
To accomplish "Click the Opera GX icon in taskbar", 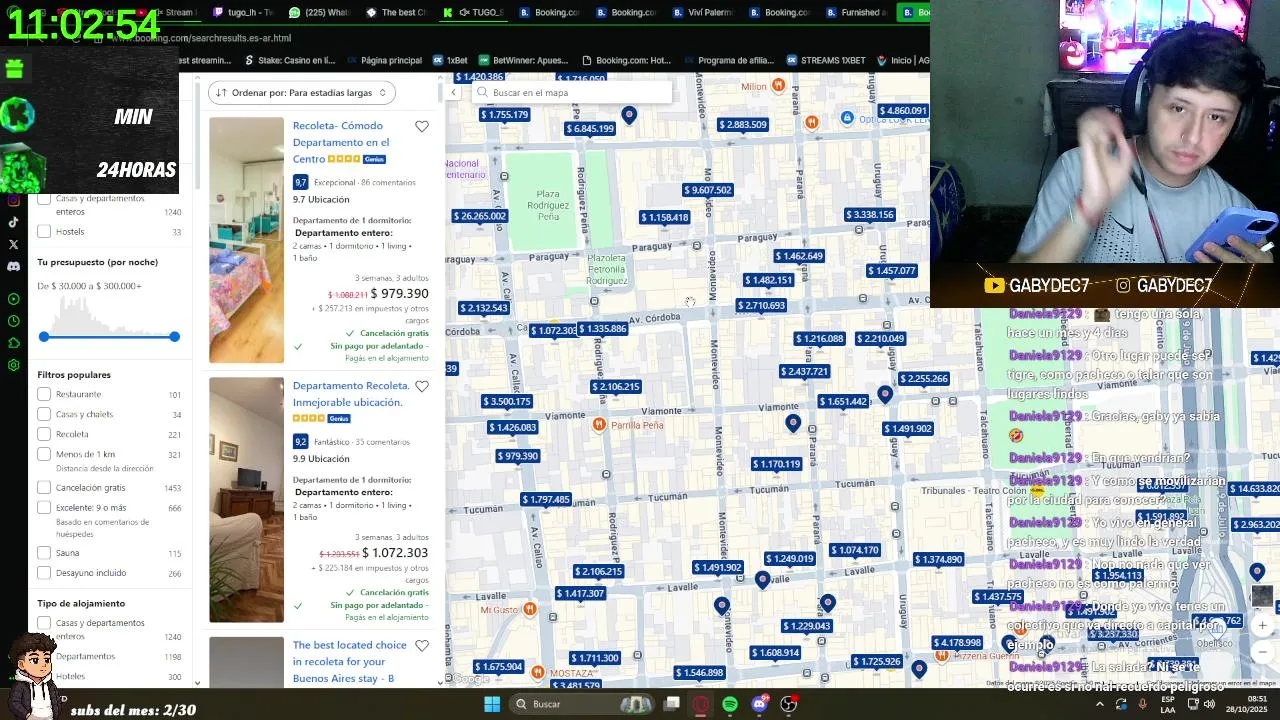I will [x=701, y=704].
